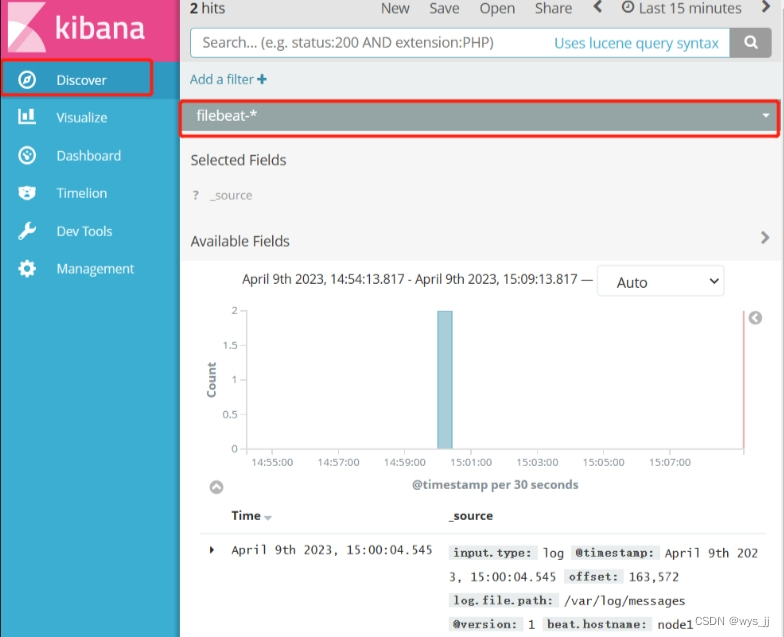This screenshot has height=637, width=784.
Task: Click the Kibana logo
Action: [75, 28]
